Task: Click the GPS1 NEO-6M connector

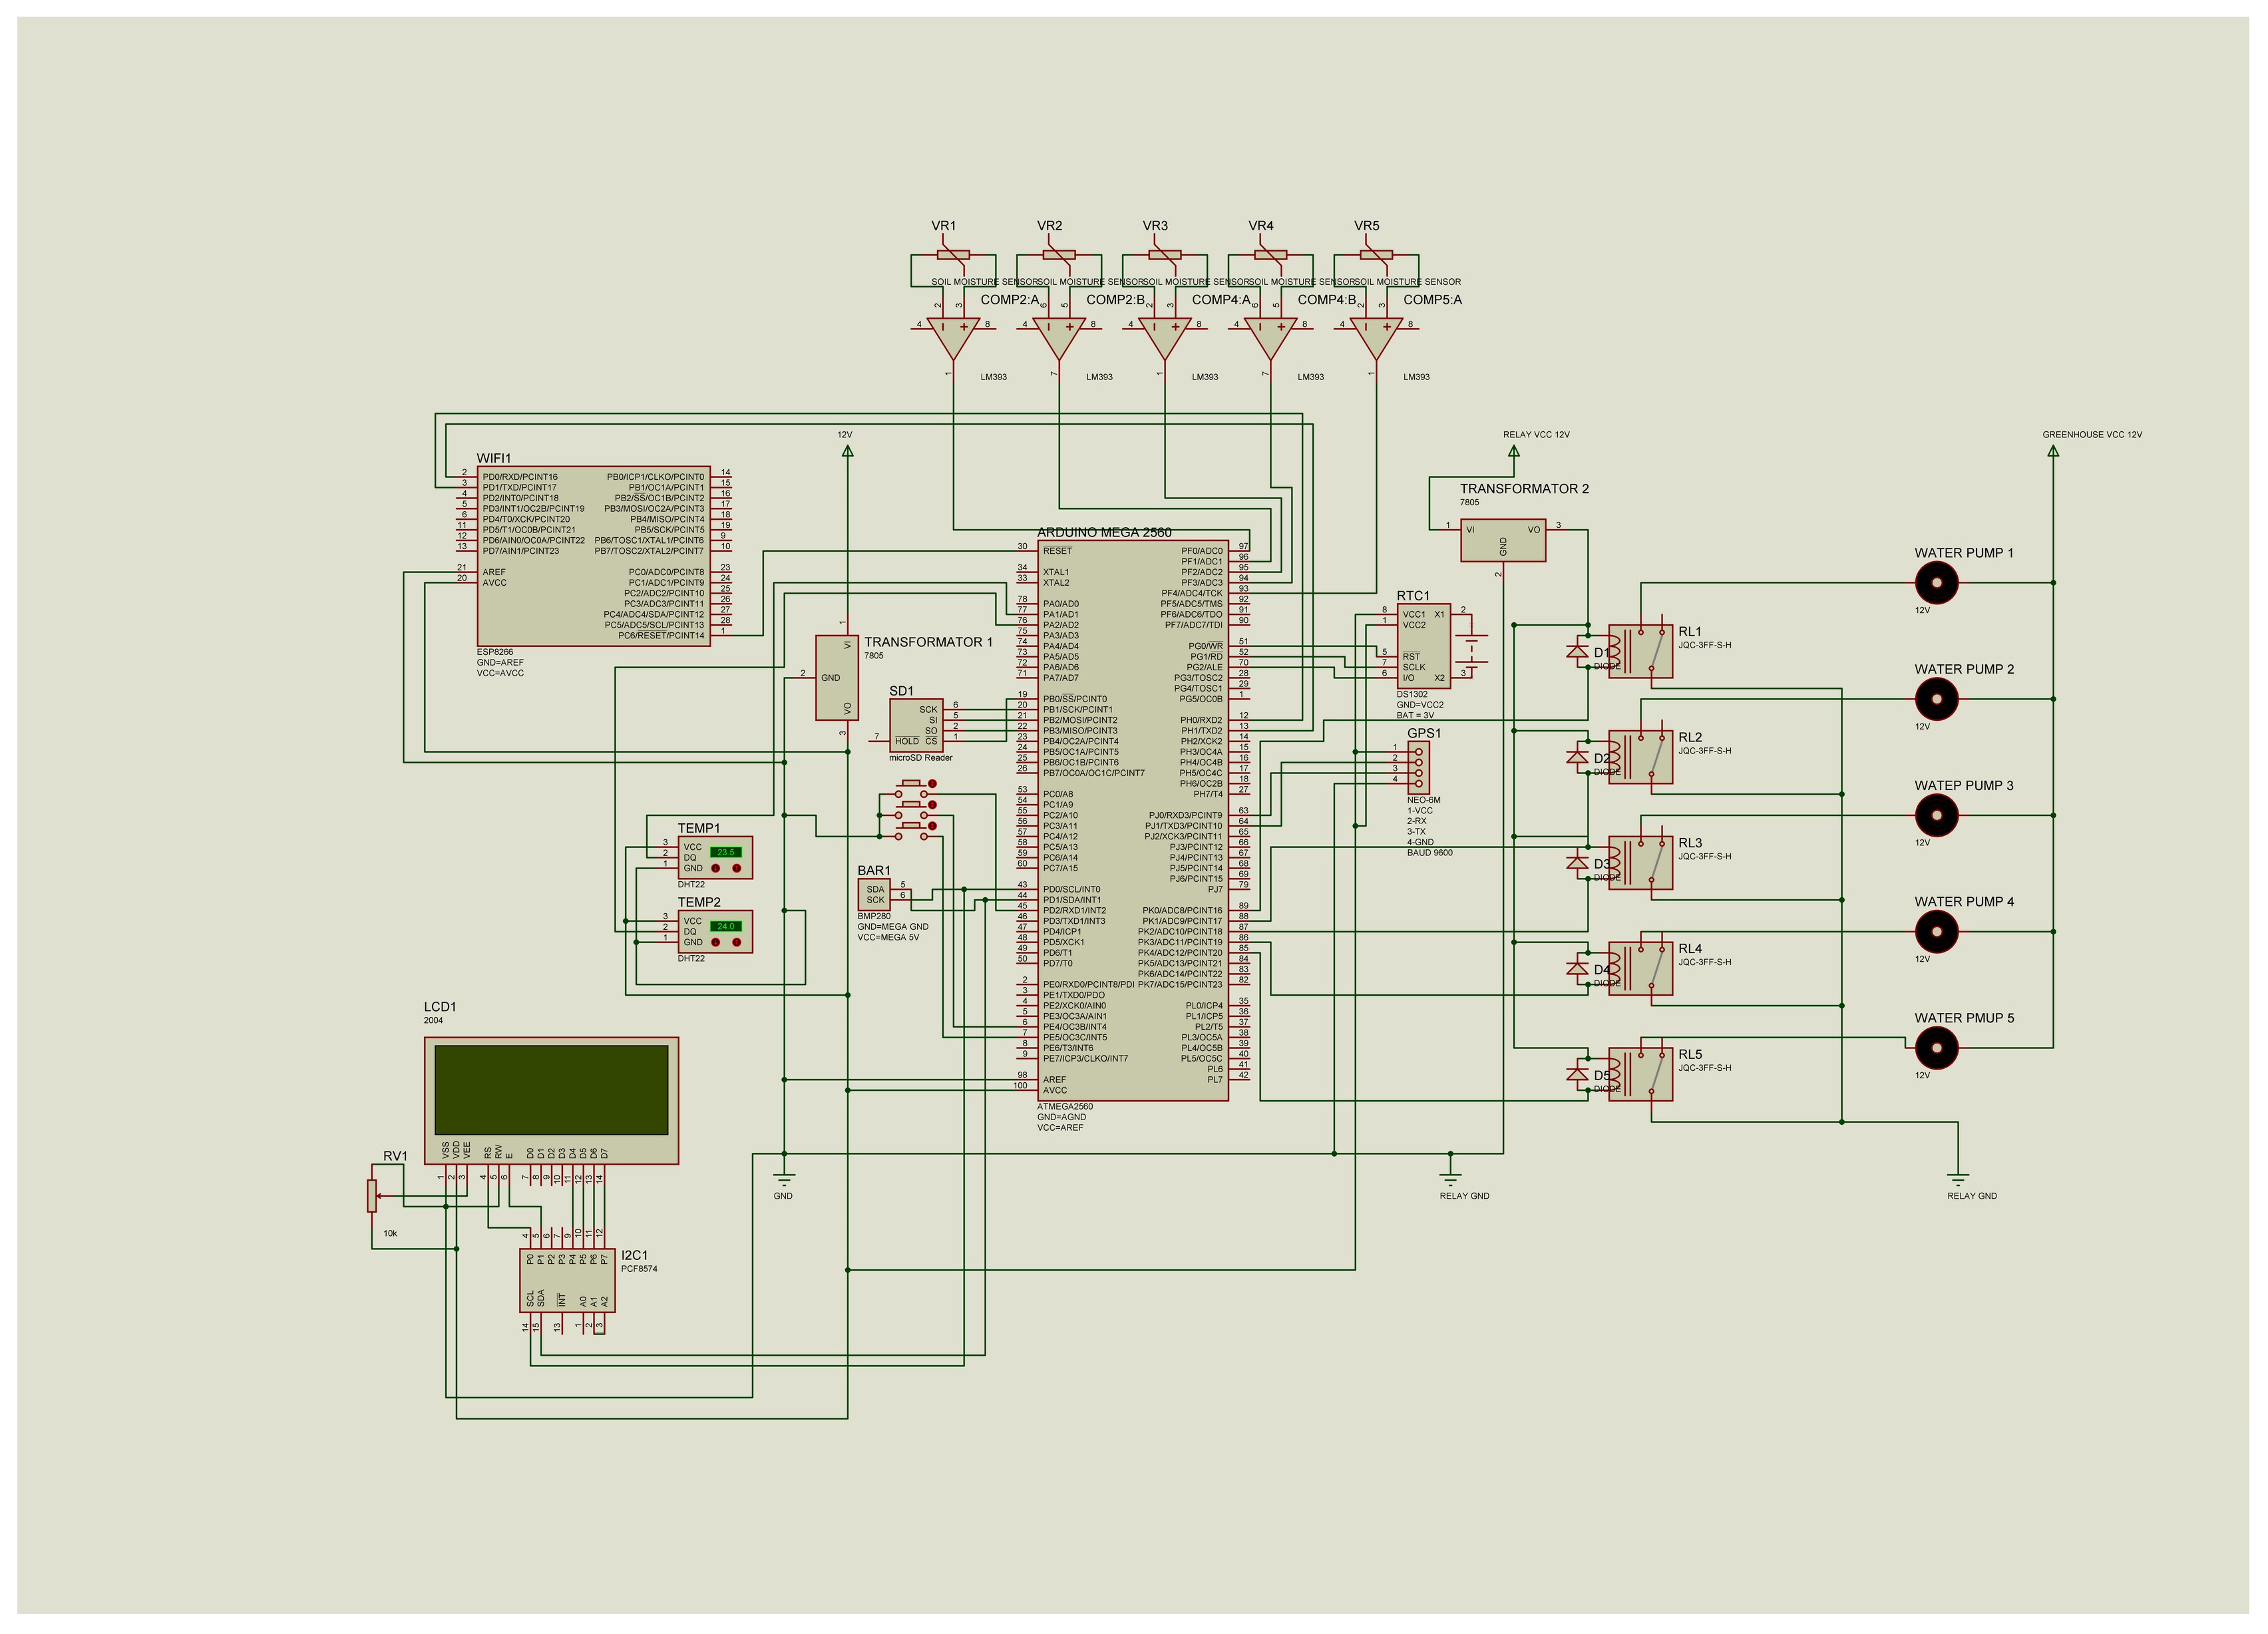Action: (1418, 767)
